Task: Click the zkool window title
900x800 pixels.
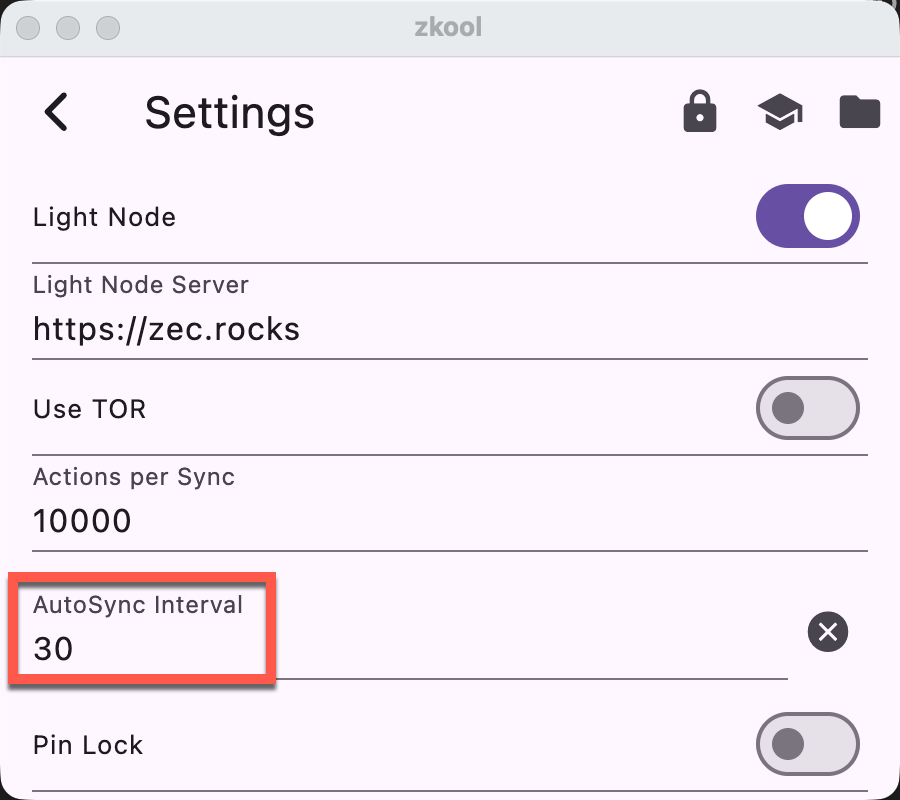Action: (x=449, y=27)
